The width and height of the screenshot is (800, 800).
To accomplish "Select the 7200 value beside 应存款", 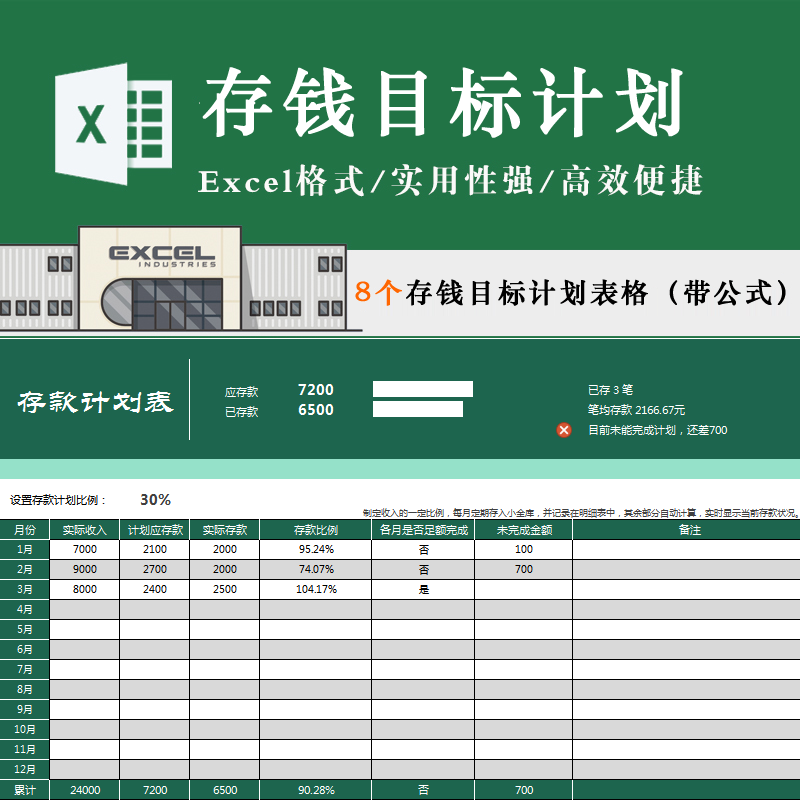I will click(x=316, y=390).
